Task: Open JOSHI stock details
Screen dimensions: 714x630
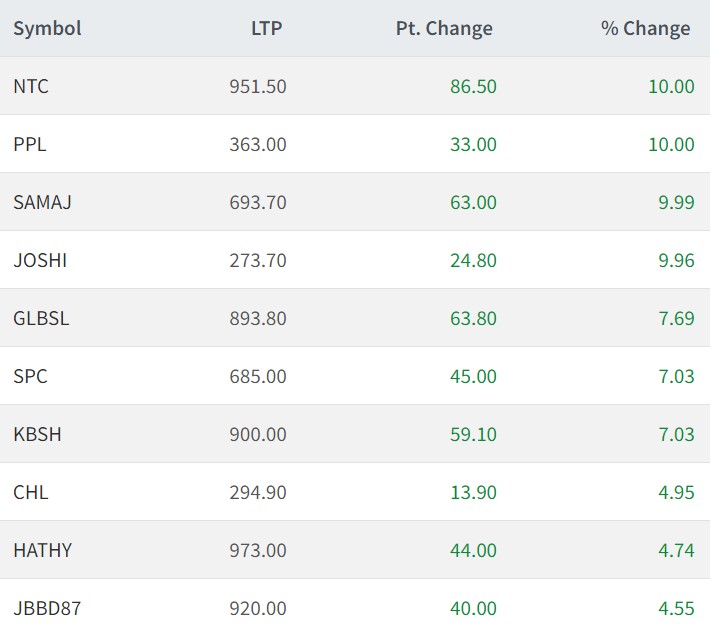Action: 40,261
